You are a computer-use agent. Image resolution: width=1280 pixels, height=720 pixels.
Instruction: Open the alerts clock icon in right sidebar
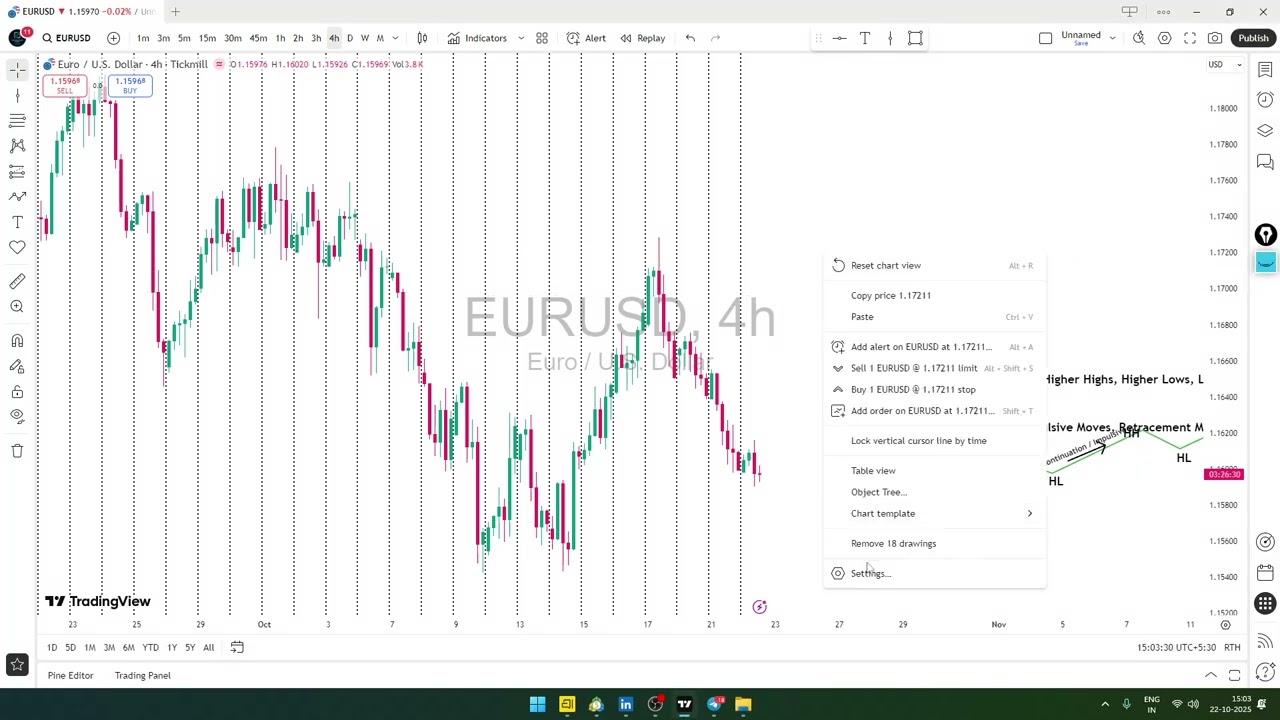1265,99
